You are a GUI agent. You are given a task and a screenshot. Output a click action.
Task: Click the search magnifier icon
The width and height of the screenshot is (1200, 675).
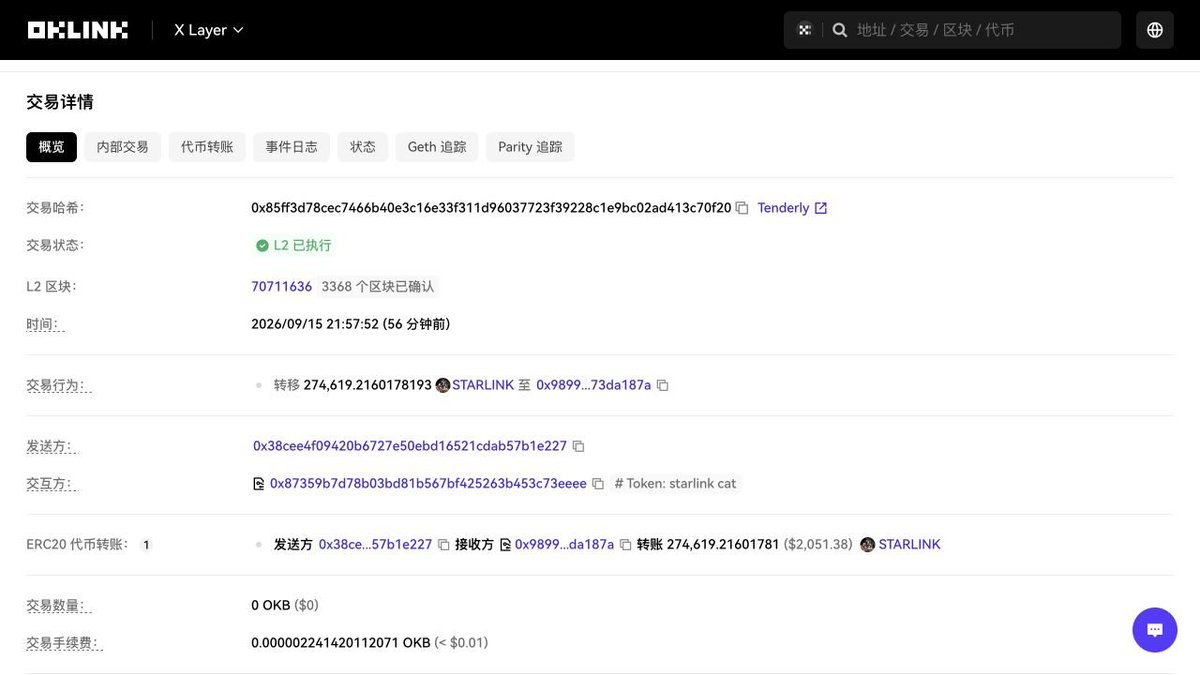pyautogui.click(x=840, y=30)
